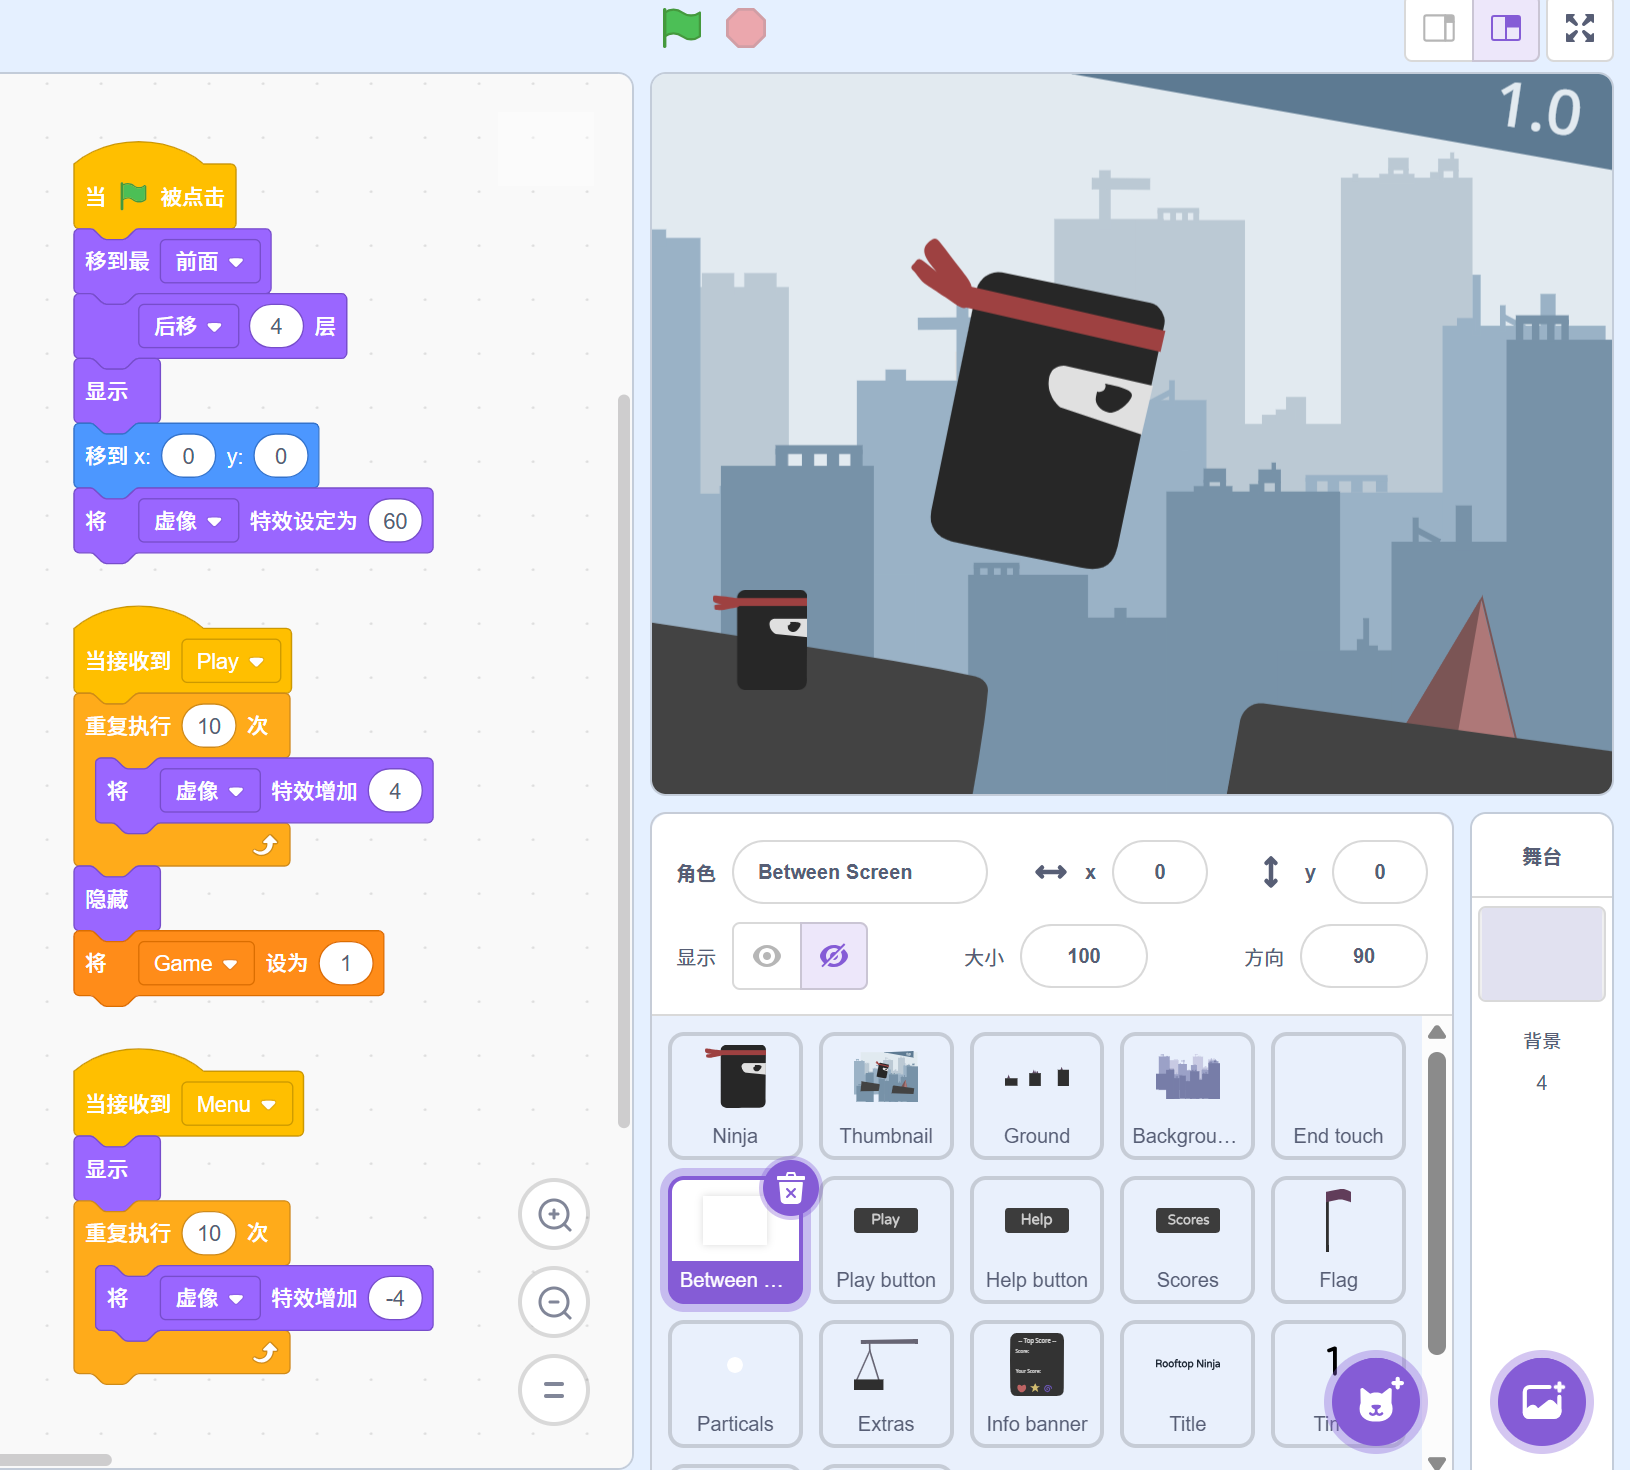Screen dimensions: 1630x1470
Task: Show the sprite with eye toggle
Action: click(x=767, y=956)
